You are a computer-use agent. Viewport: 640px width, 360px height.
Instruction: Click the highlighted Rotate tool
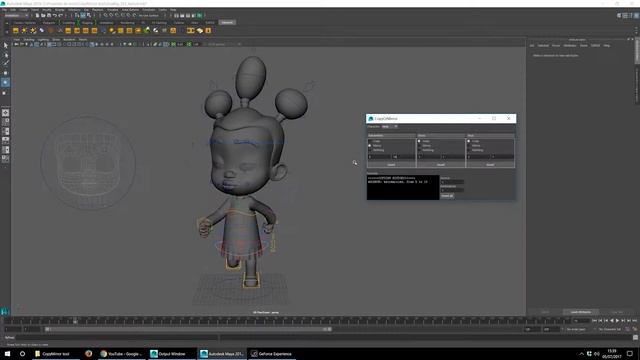[6, 82]
